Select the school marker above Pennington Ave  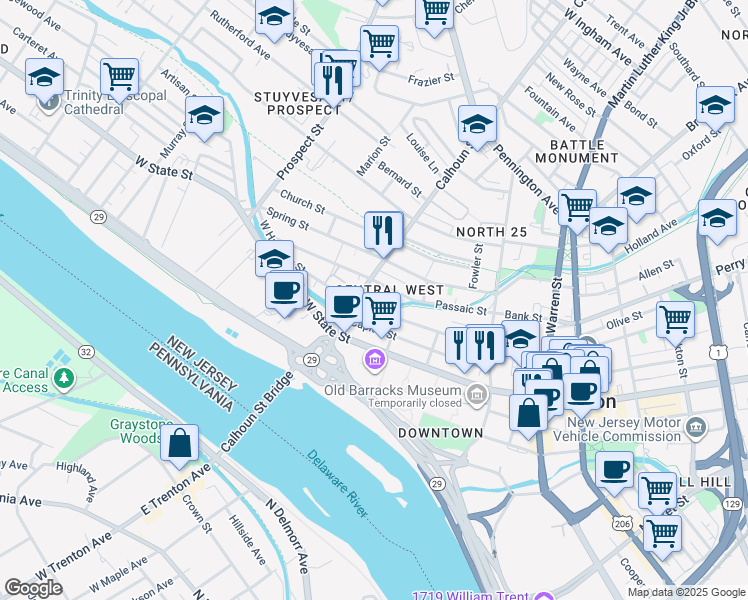pos(477,127)
